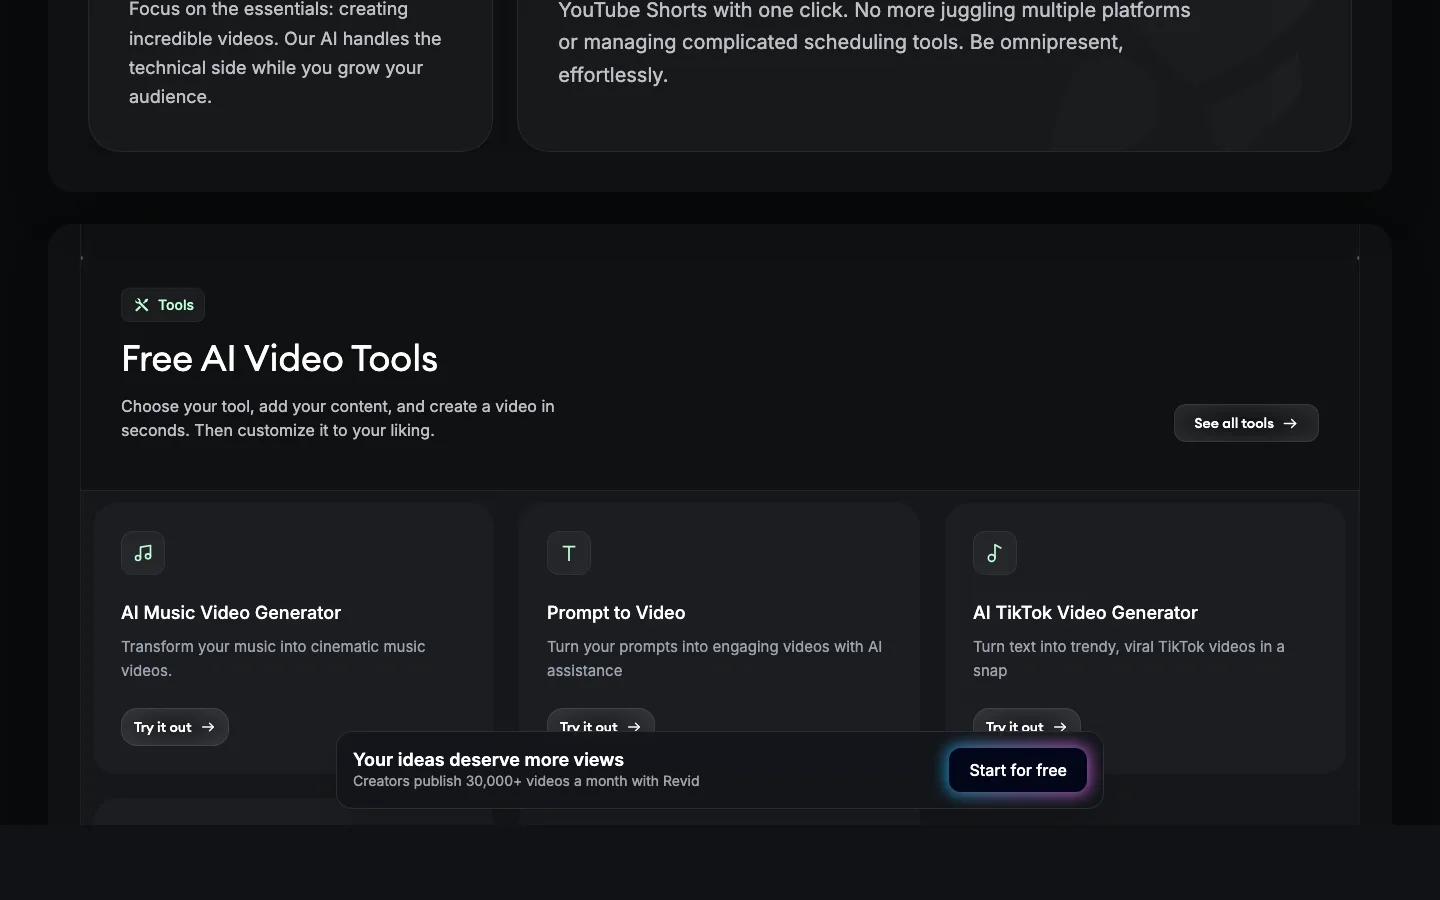Click Start for free
1440x900 pixels.
pyautogui.click(x=1018, y=770)
